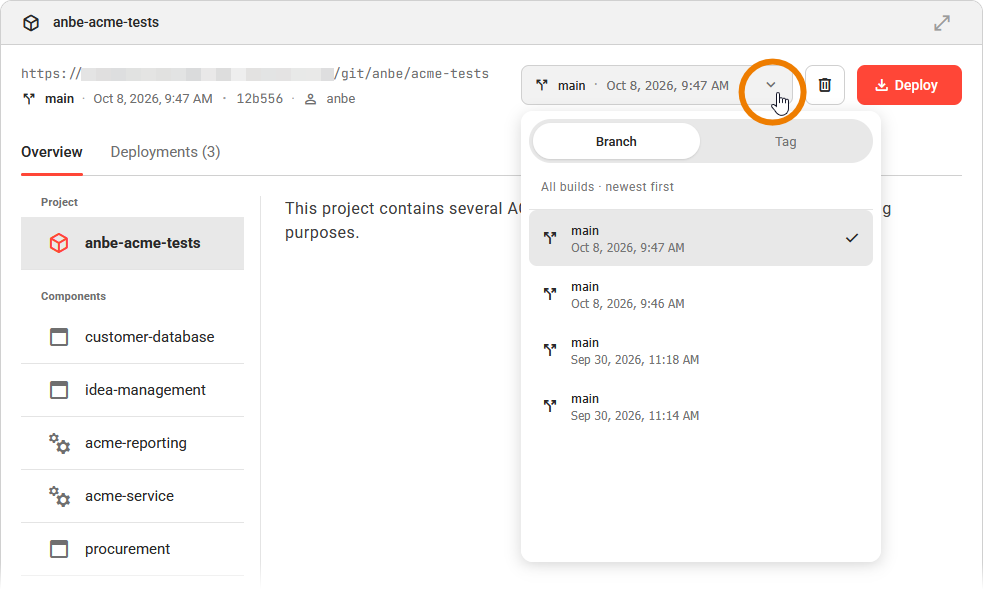983x590 pixels.
Task: Switch the selector toggle to Tag
Action: tap(785, 142)
